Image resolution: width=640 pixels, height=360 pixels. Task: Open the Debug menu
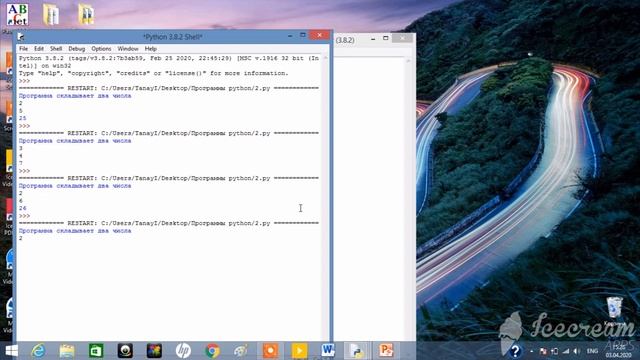pyautogui.click(x=76, y=49)
